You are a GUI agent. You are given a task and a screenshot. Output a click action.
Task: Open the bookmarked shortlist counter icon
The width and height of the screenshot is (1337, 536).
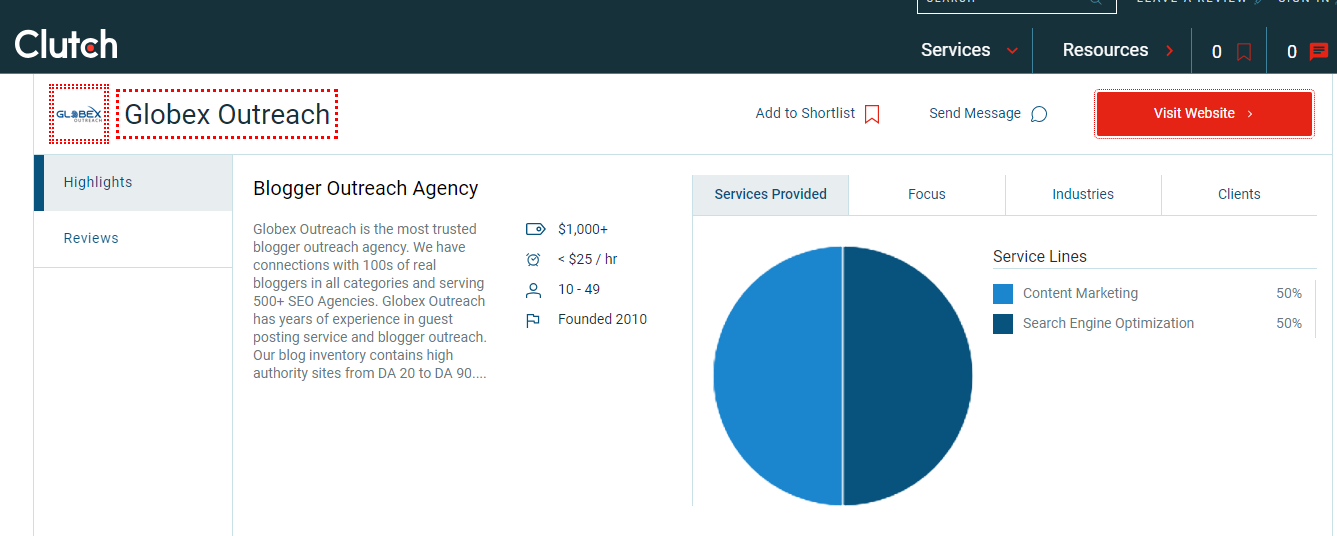[x=1244, y=52]
